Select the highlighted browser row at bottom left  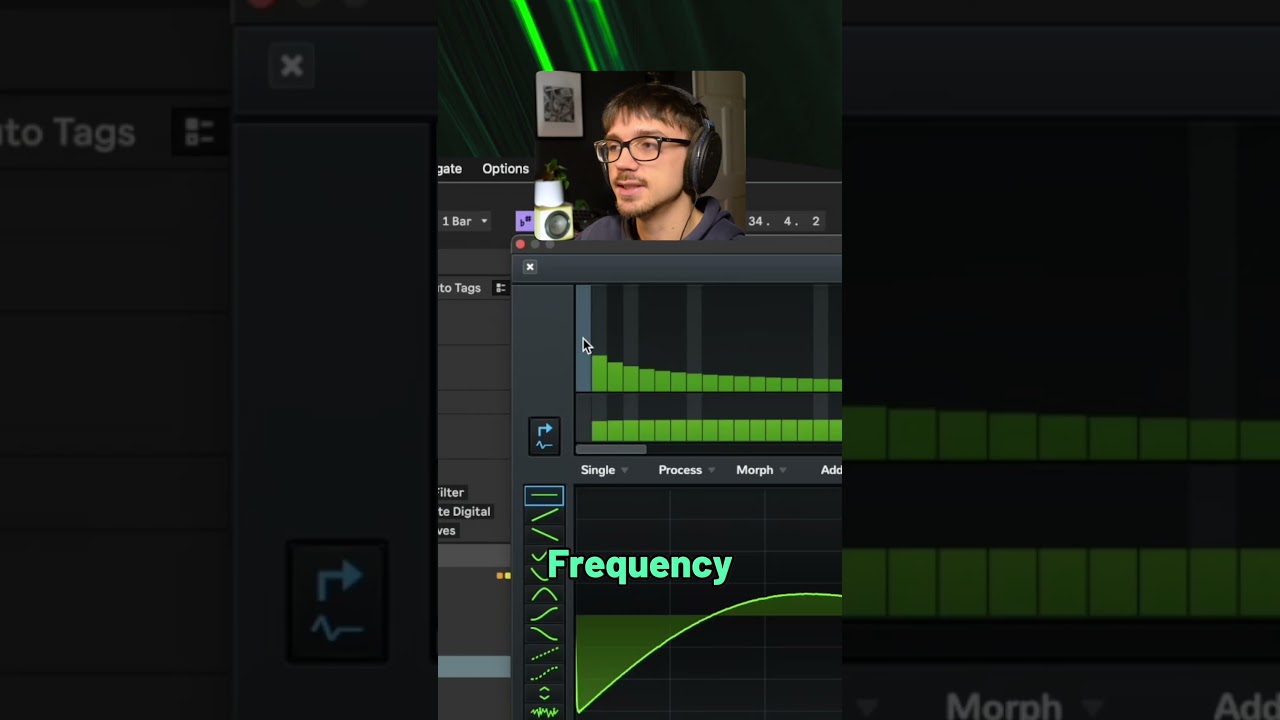[474, 667]
